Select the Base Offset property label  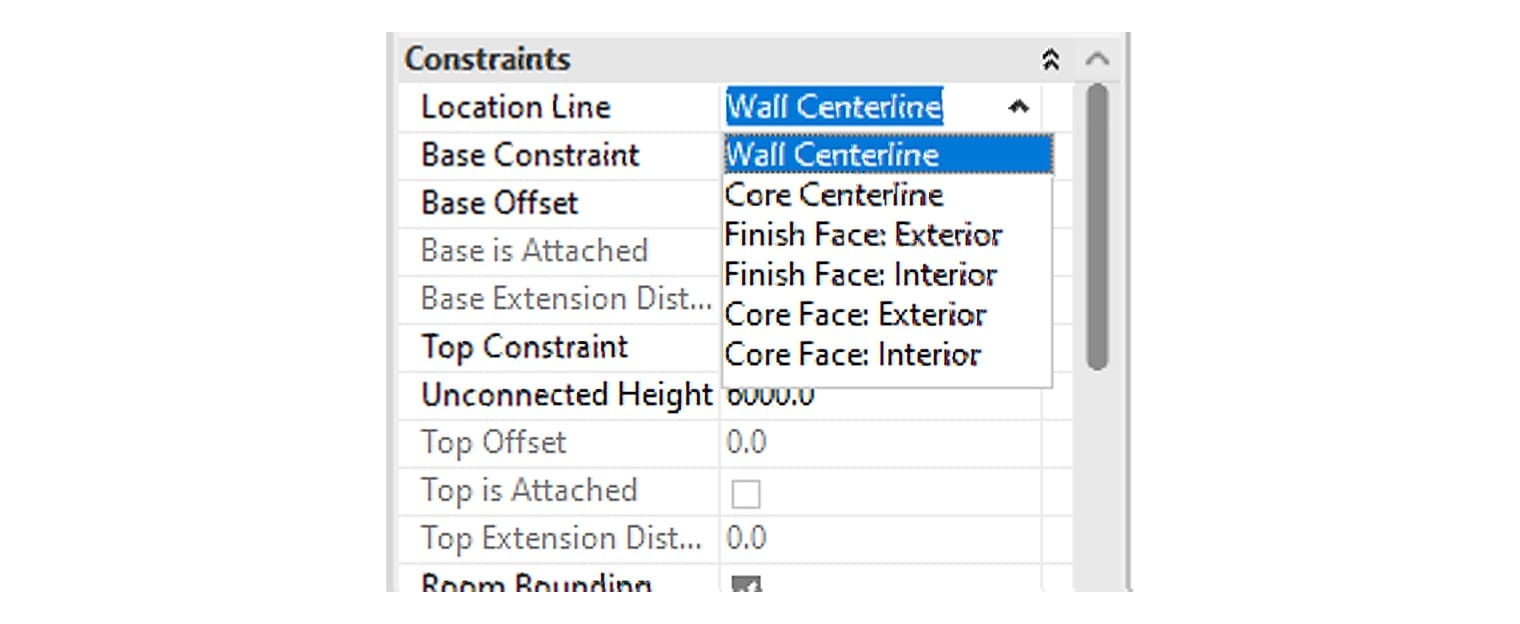(x=500, y=203)
